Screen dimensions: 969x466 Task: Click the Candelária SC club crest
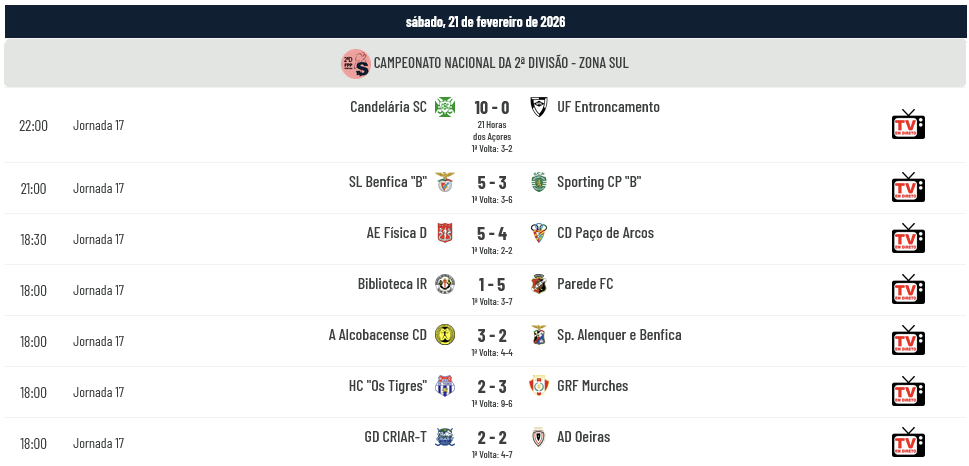[445, 107]
